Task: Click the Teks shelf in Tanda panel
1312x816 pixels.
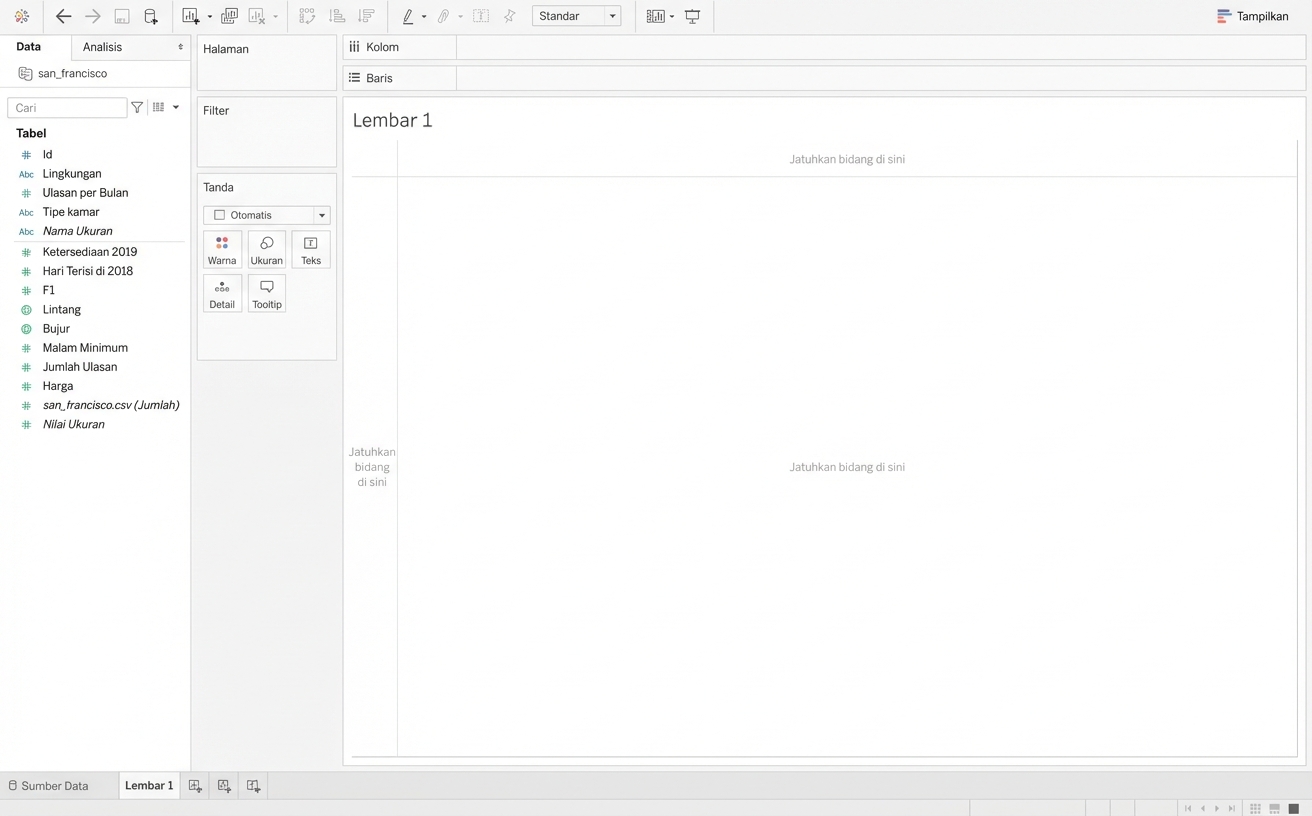Action: click(310, 249)
